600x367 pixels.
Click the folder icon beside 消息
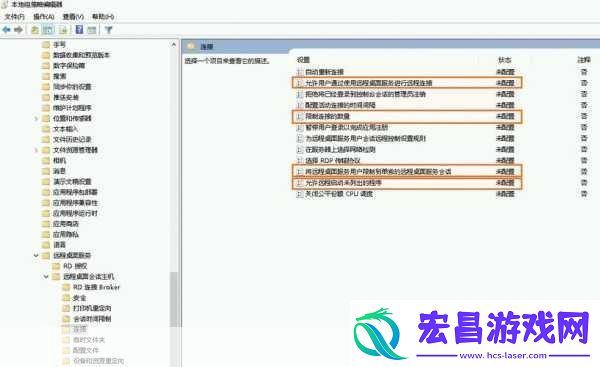tap(46, 171)
